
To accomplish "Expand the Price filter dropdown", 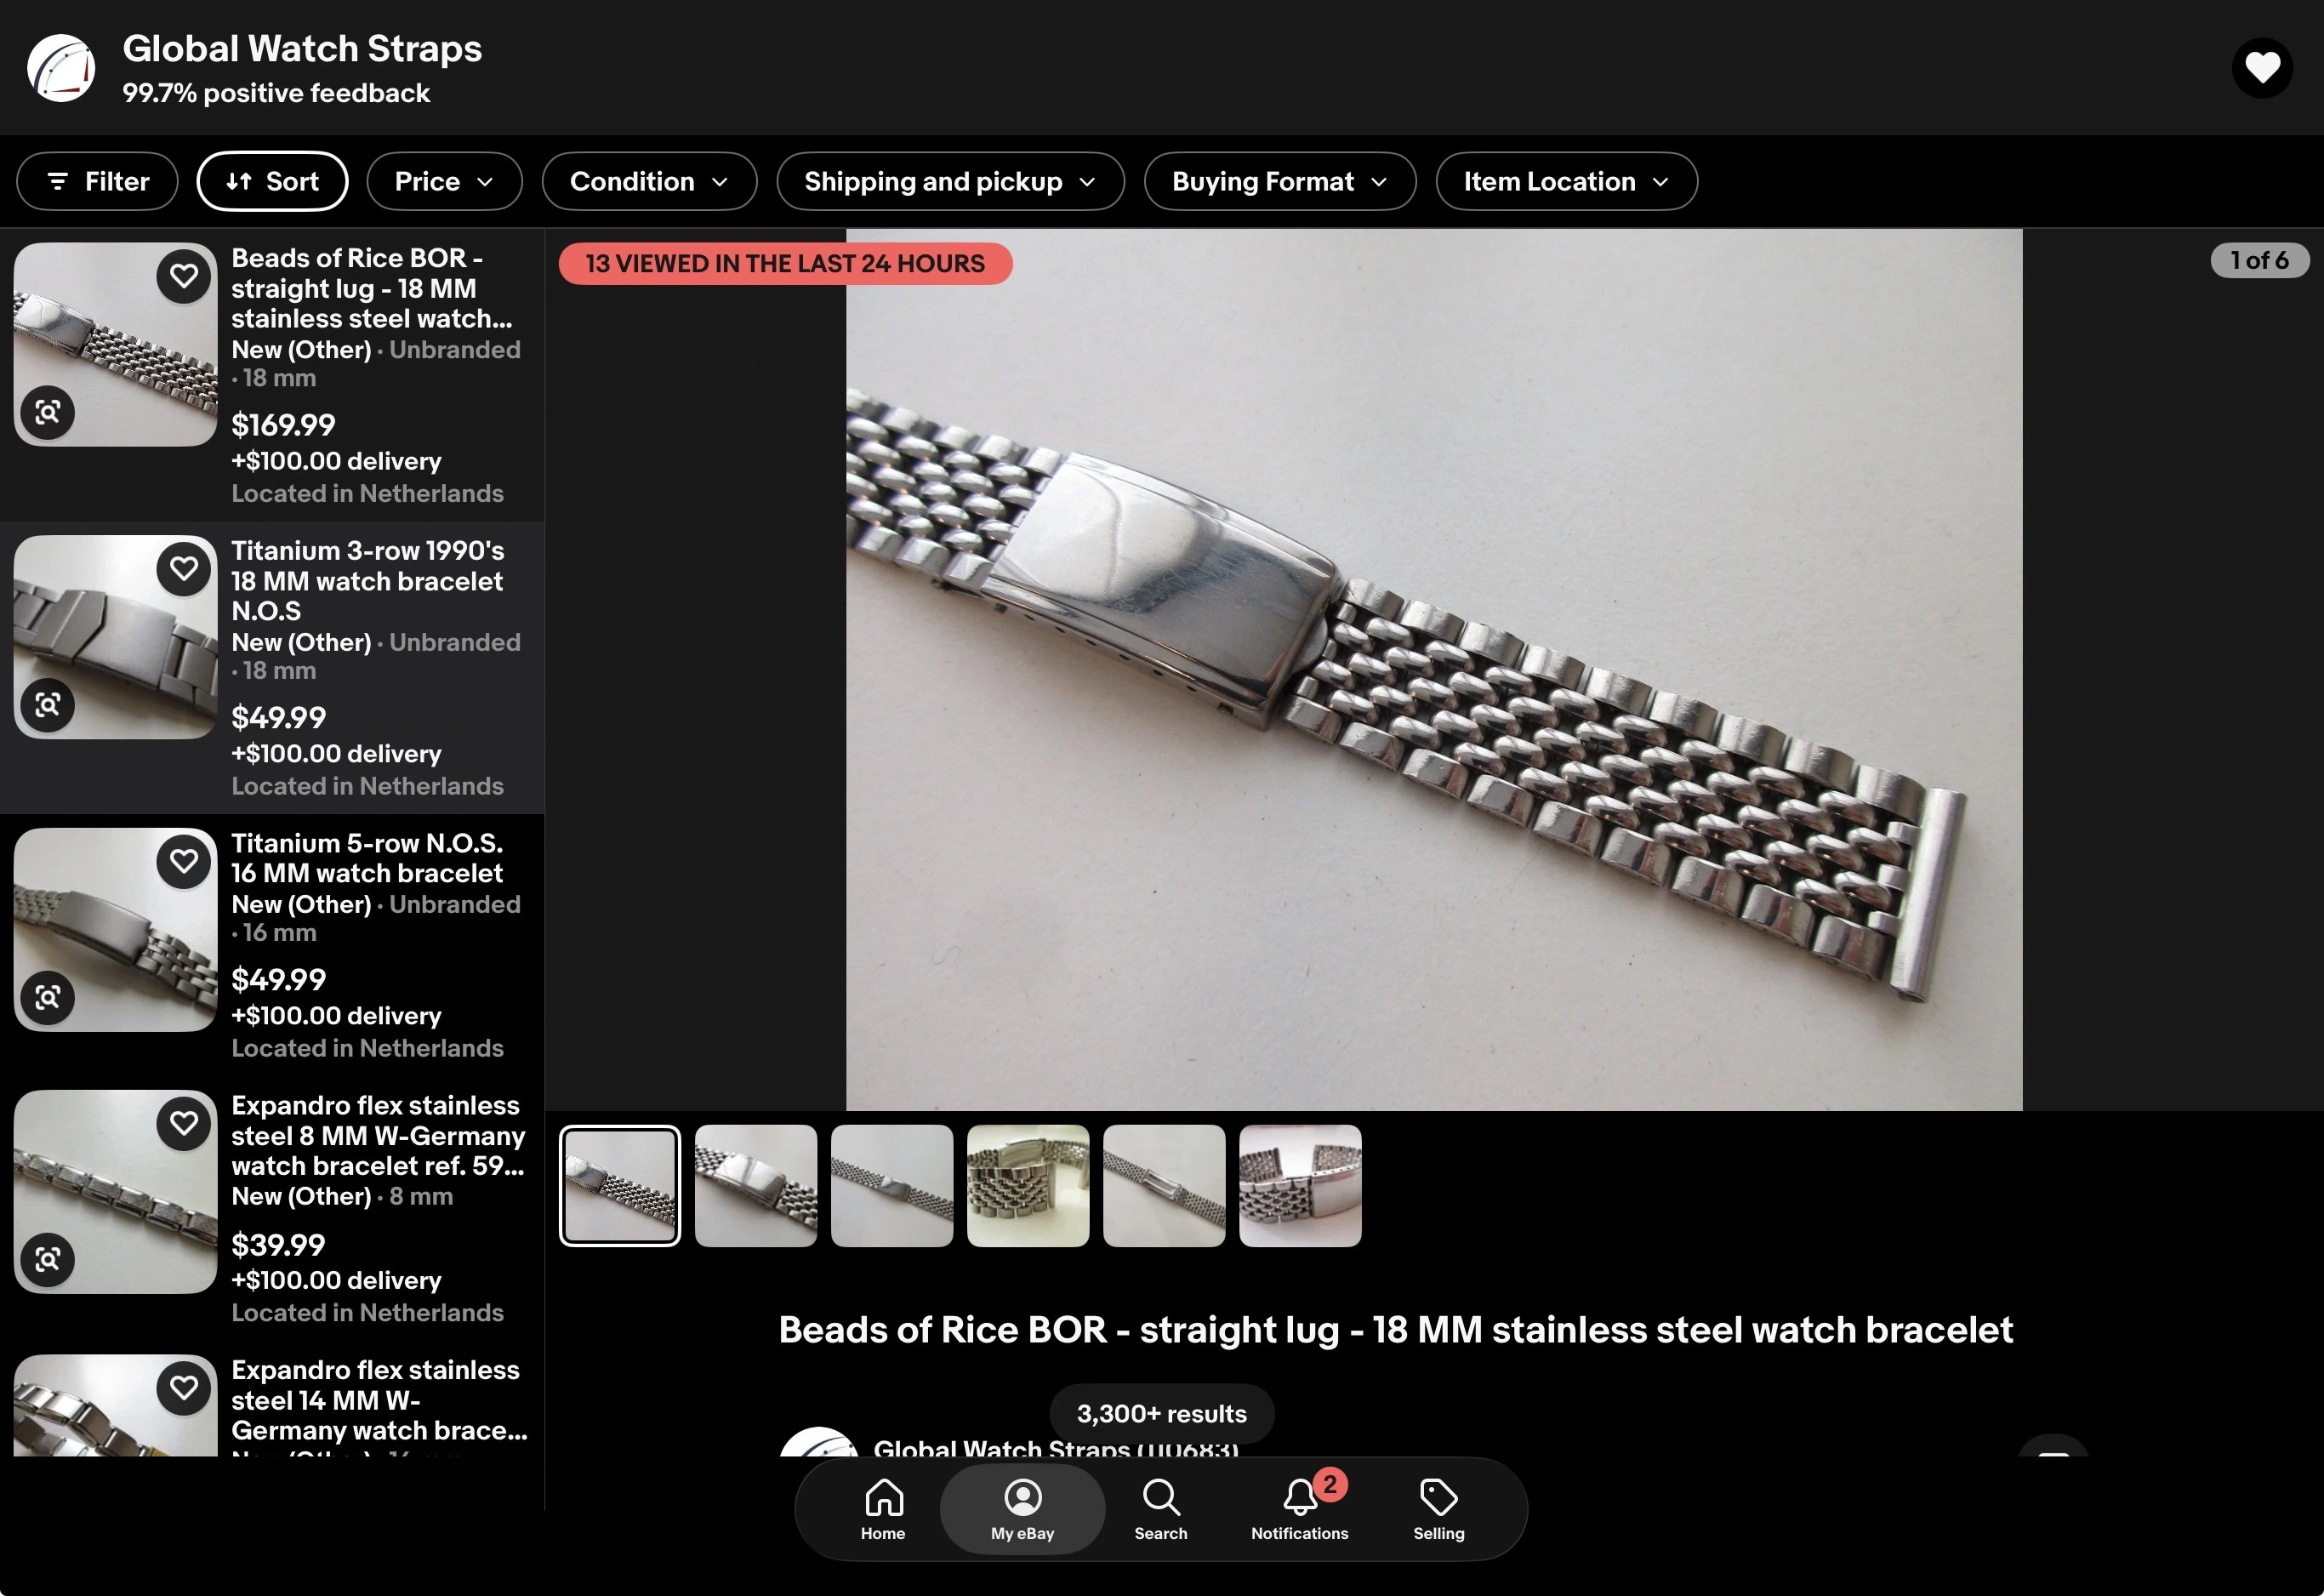I will 444,181.
